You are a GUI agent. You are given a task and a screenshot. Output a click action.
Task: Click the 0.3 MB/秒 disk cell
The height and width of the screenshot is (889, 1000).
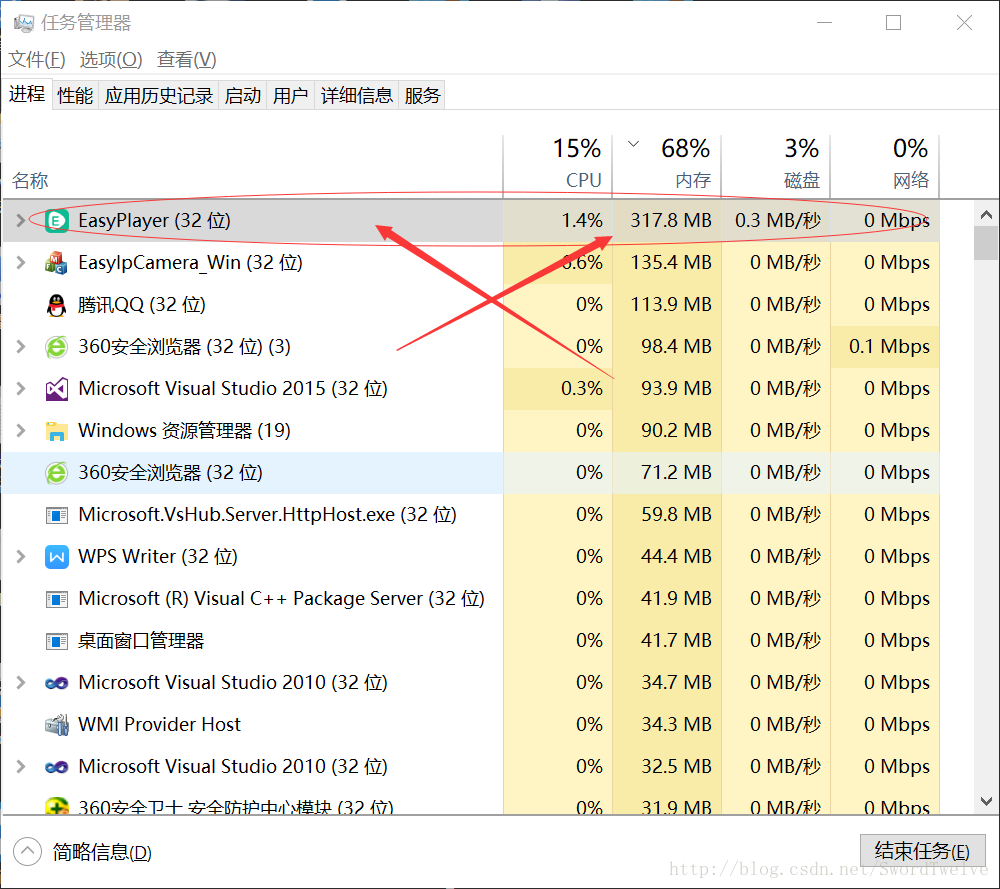click(x=777, y=221)
